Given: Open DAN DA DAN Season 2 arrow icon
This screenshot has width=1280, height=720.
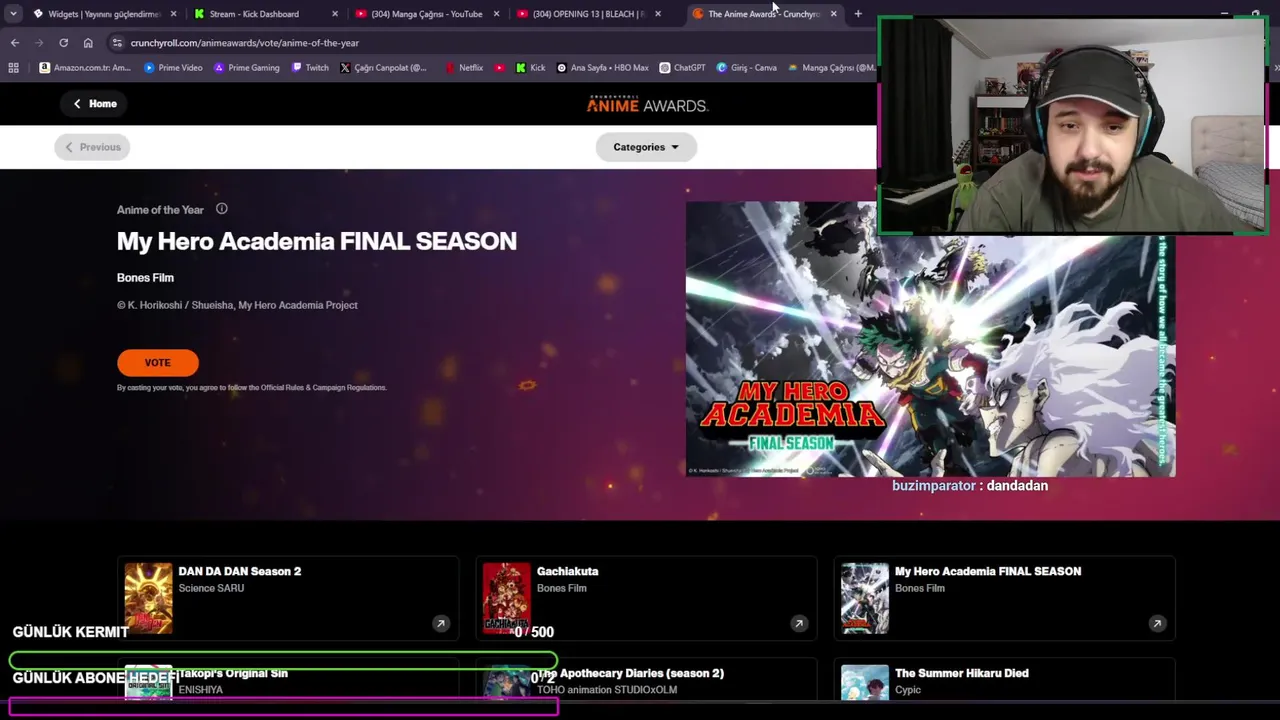Looking at the screenshot, I should click(x=440, y=623).
